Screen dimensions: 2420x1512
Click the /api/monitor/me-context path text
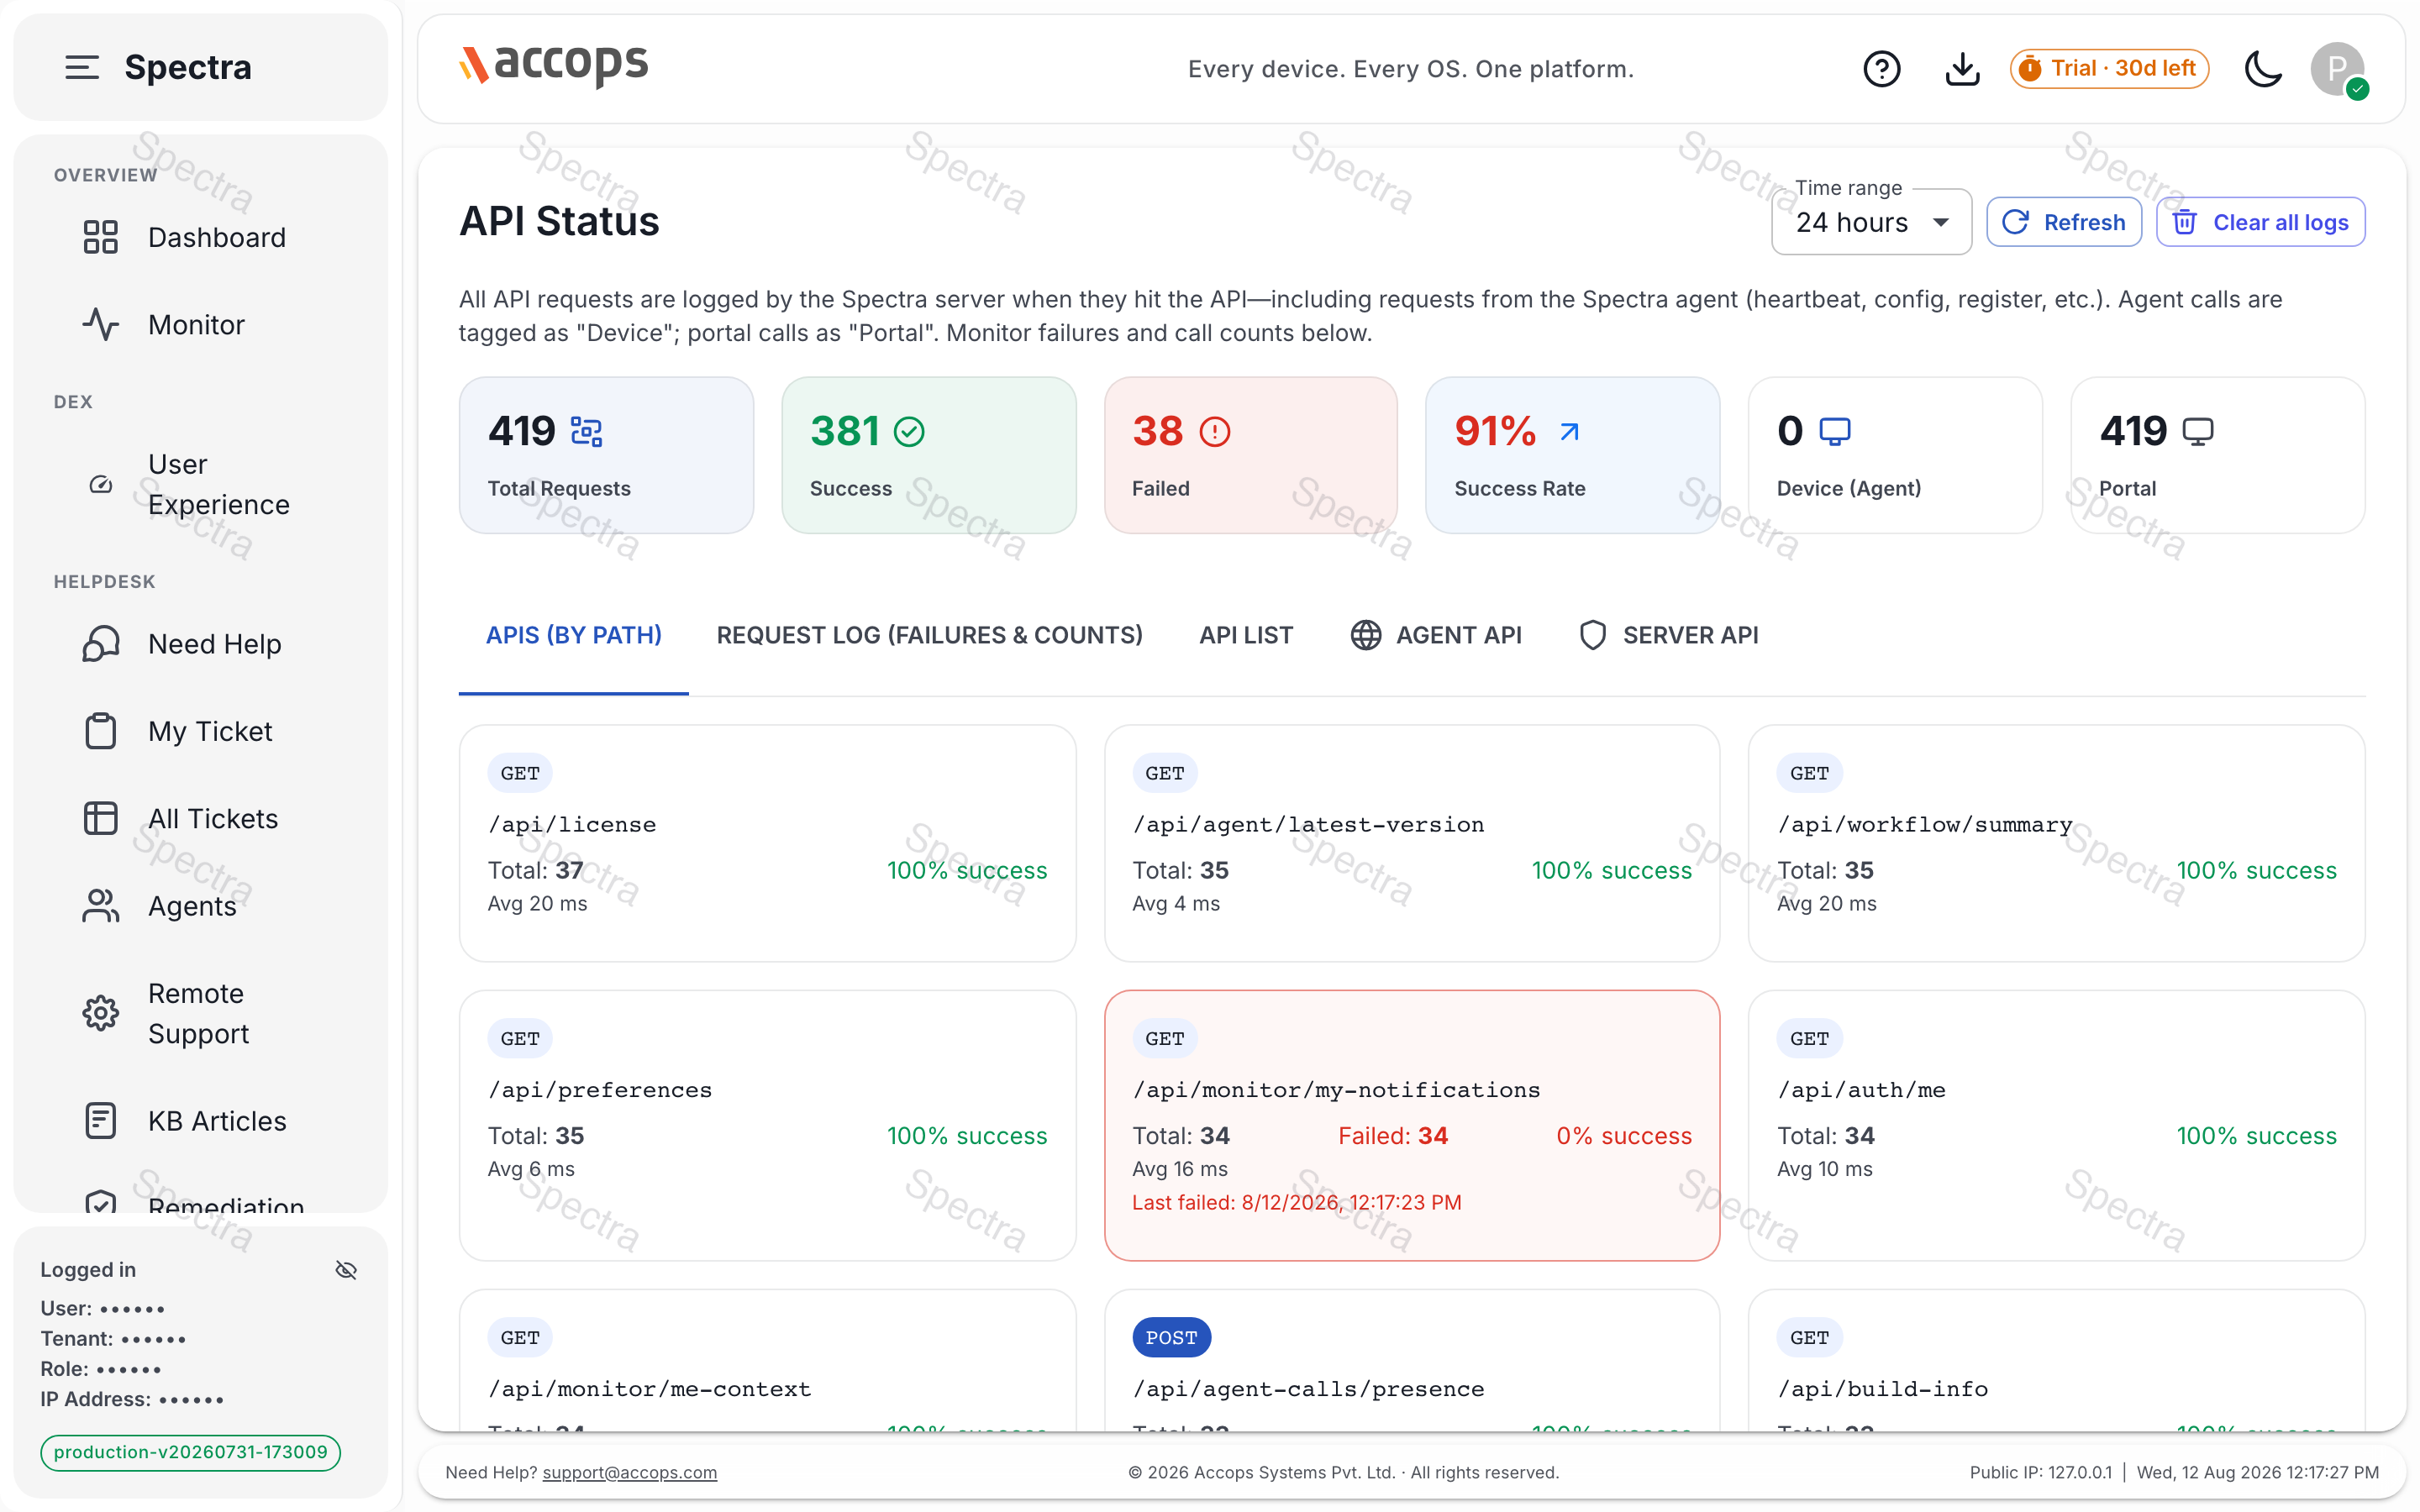tap(649, 1389)
